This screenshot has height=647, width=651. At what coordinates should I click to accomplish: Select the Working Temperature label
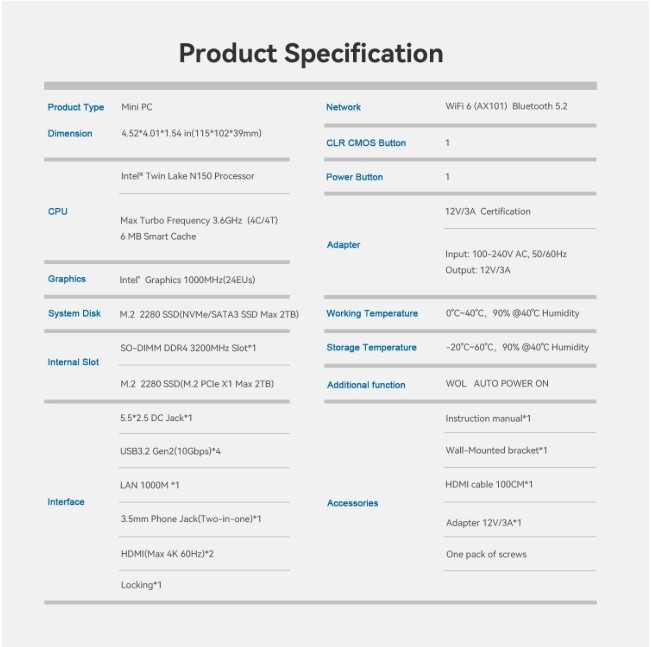tap(372, 314)
